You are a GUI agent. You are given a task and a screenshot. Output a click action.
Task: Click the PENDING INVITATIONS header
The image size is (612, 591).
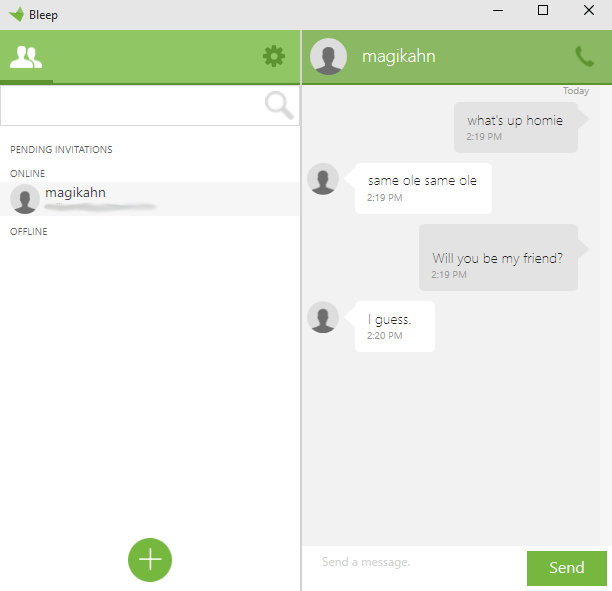pos(61,150)
